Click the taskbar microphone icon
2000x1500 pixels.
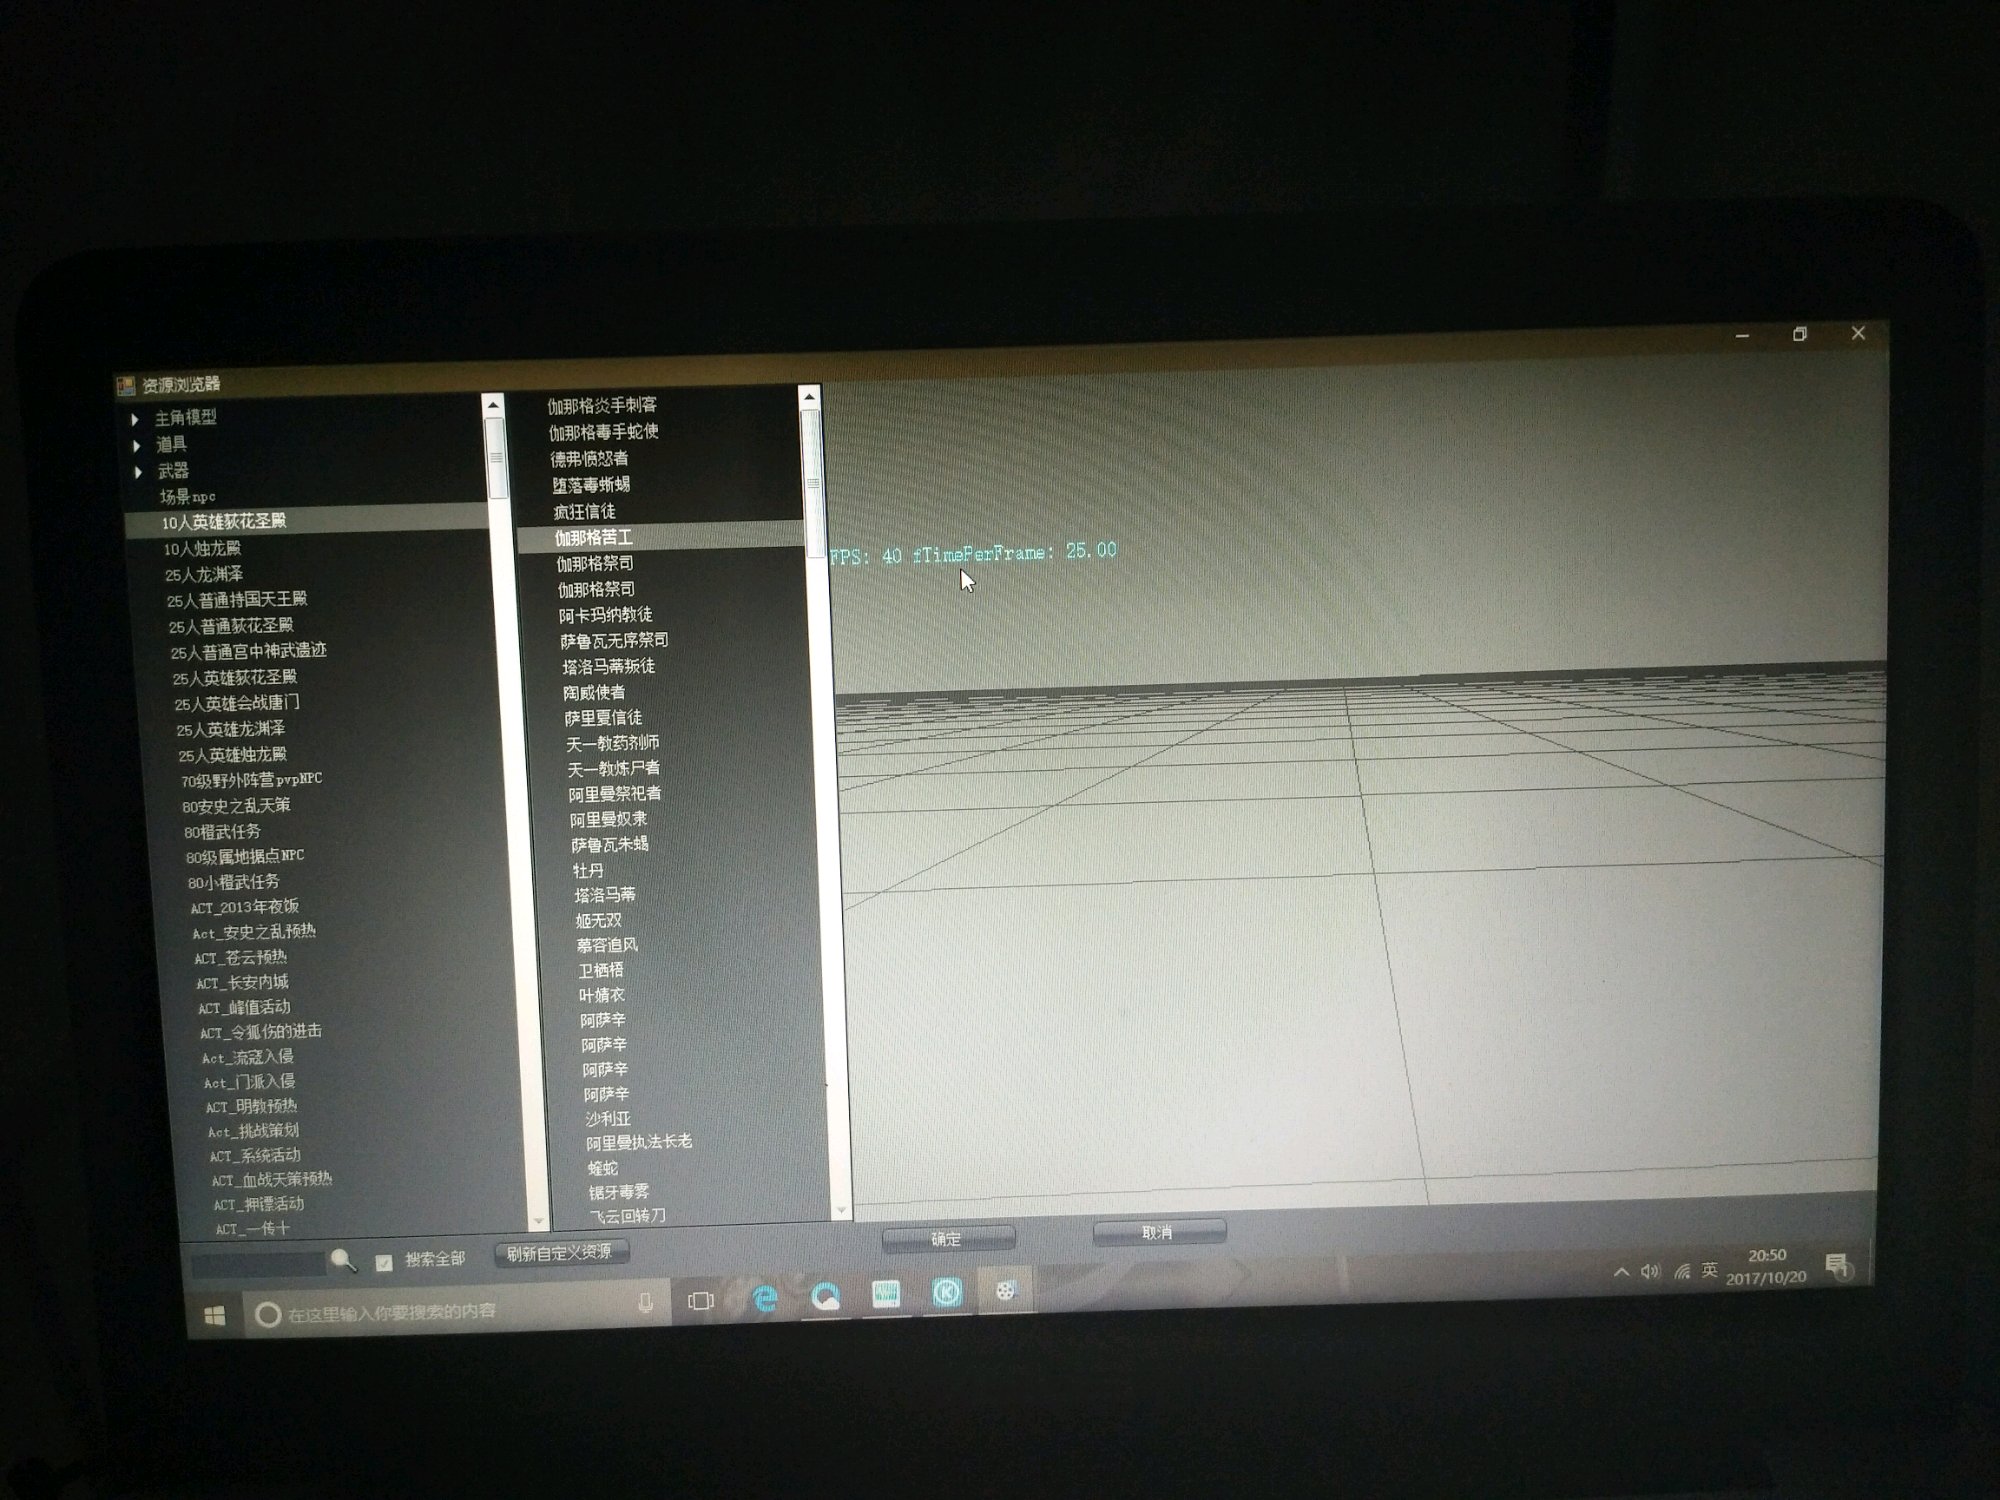[x=645, y=1303]
